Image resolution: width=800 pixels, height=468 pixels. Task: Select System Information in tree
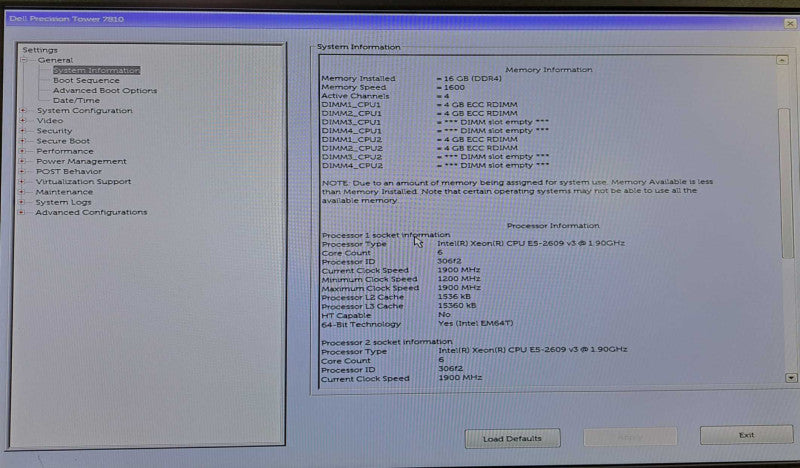(x=96, y=70)
